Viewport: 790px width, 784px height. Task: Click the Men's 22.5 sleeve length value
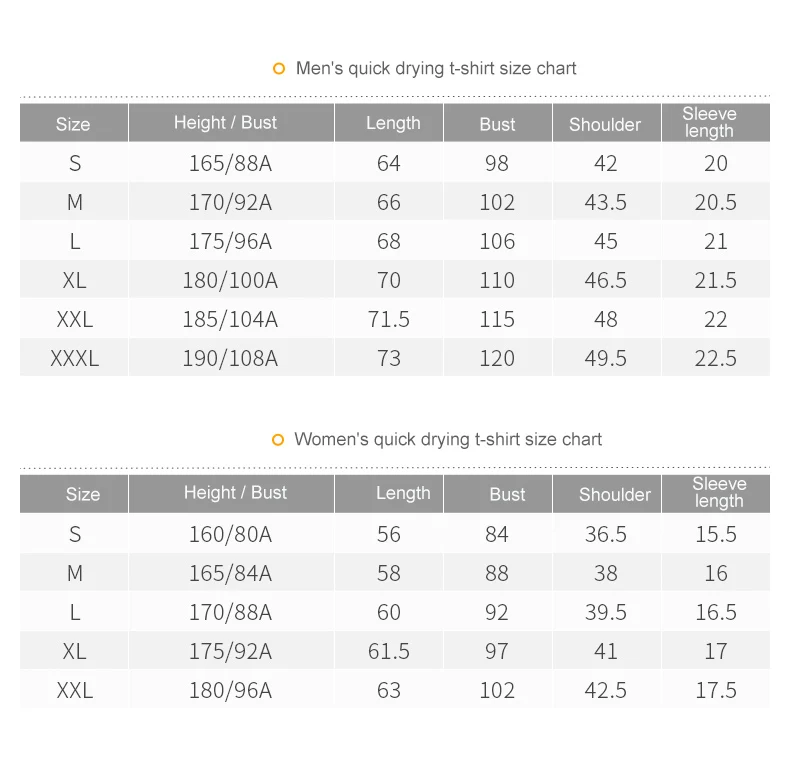coord(715,358)
